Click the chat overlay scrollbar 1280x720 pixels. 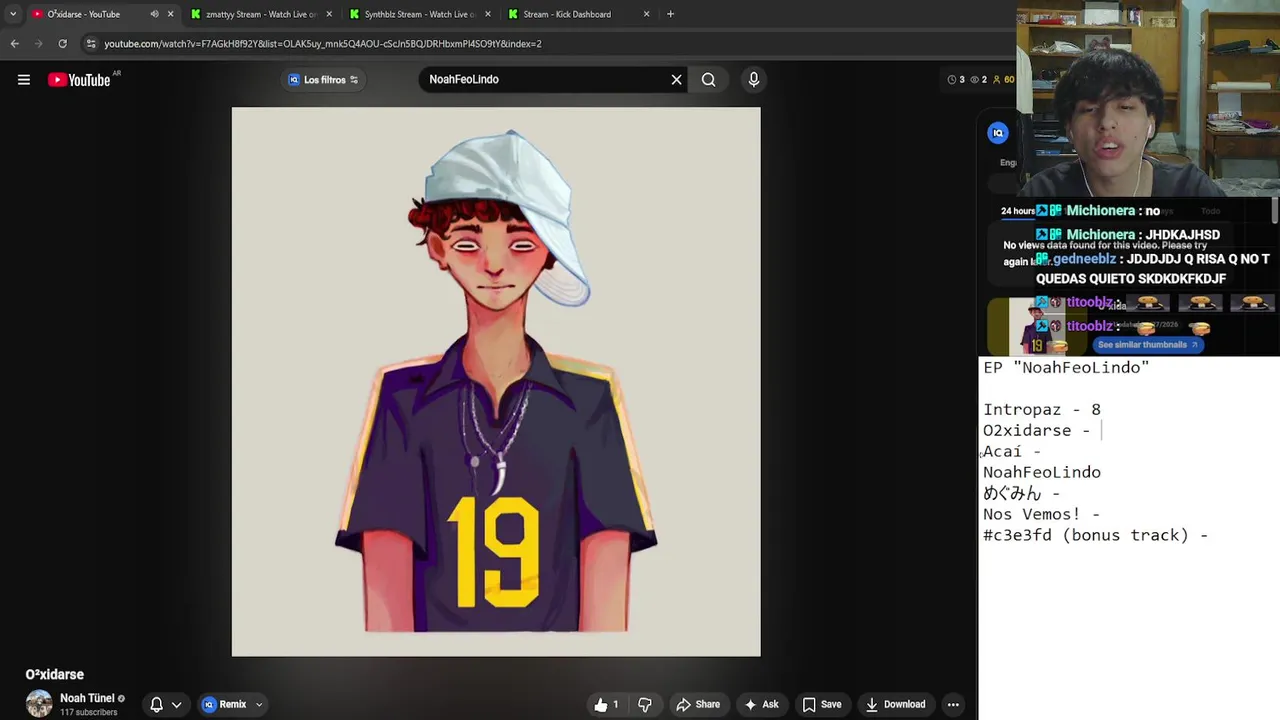coord(1275,212)
